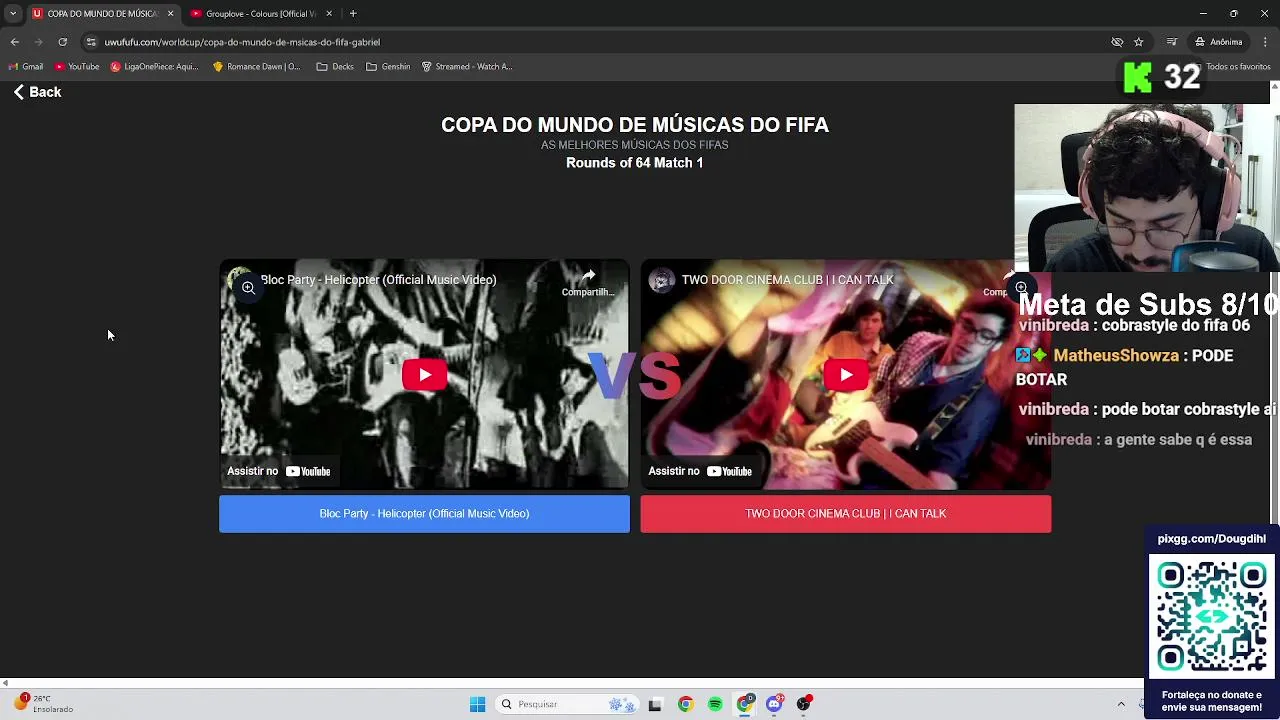Screen dimensions: 1280x720
Task: Open site information icon in address bar
Action: (91, 42)
